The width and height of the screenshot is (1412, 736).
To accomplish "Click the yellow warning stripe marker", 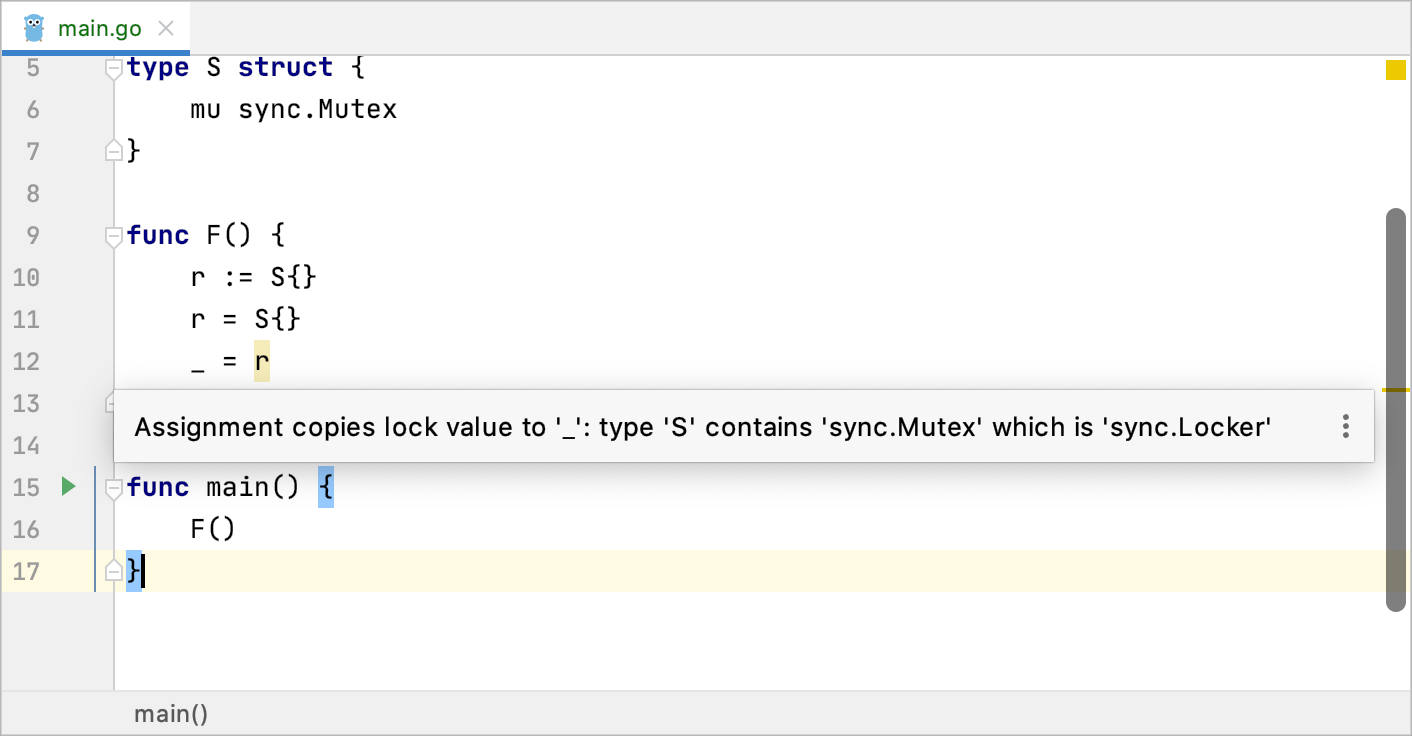I will [1395, 389].
